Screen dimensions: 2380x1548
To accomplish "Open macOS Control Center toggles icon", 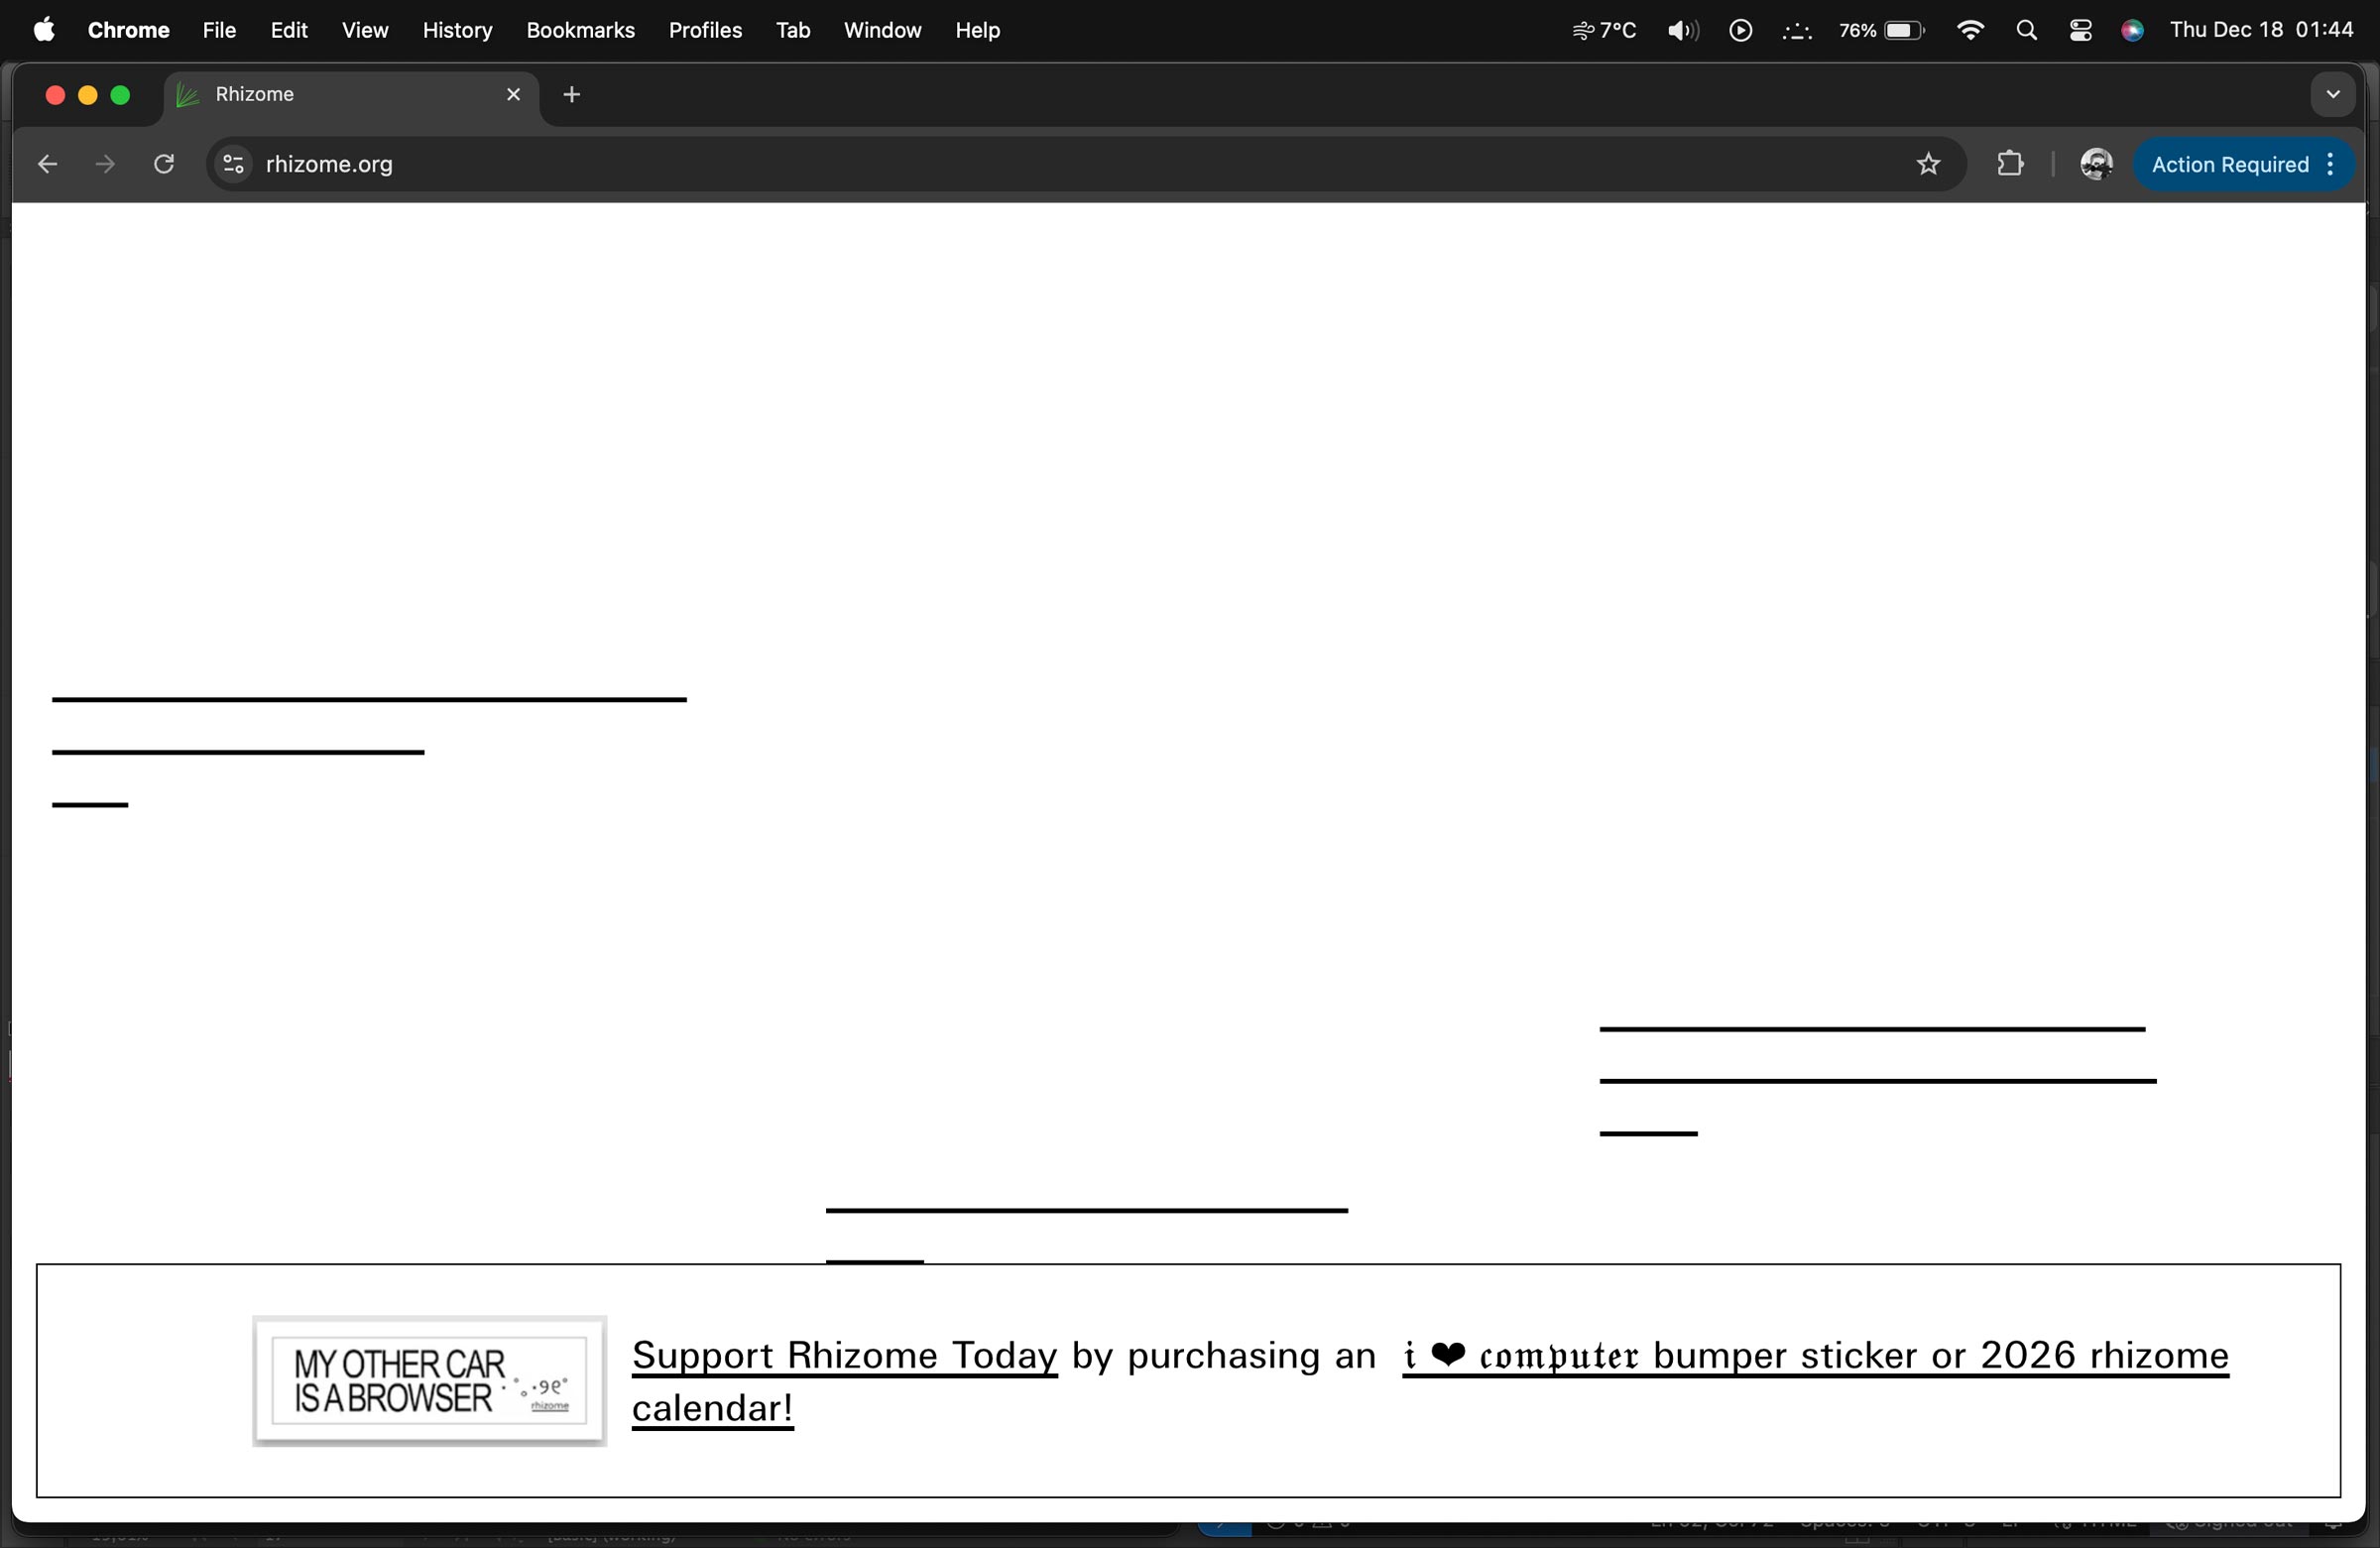I will (2080, 31).
